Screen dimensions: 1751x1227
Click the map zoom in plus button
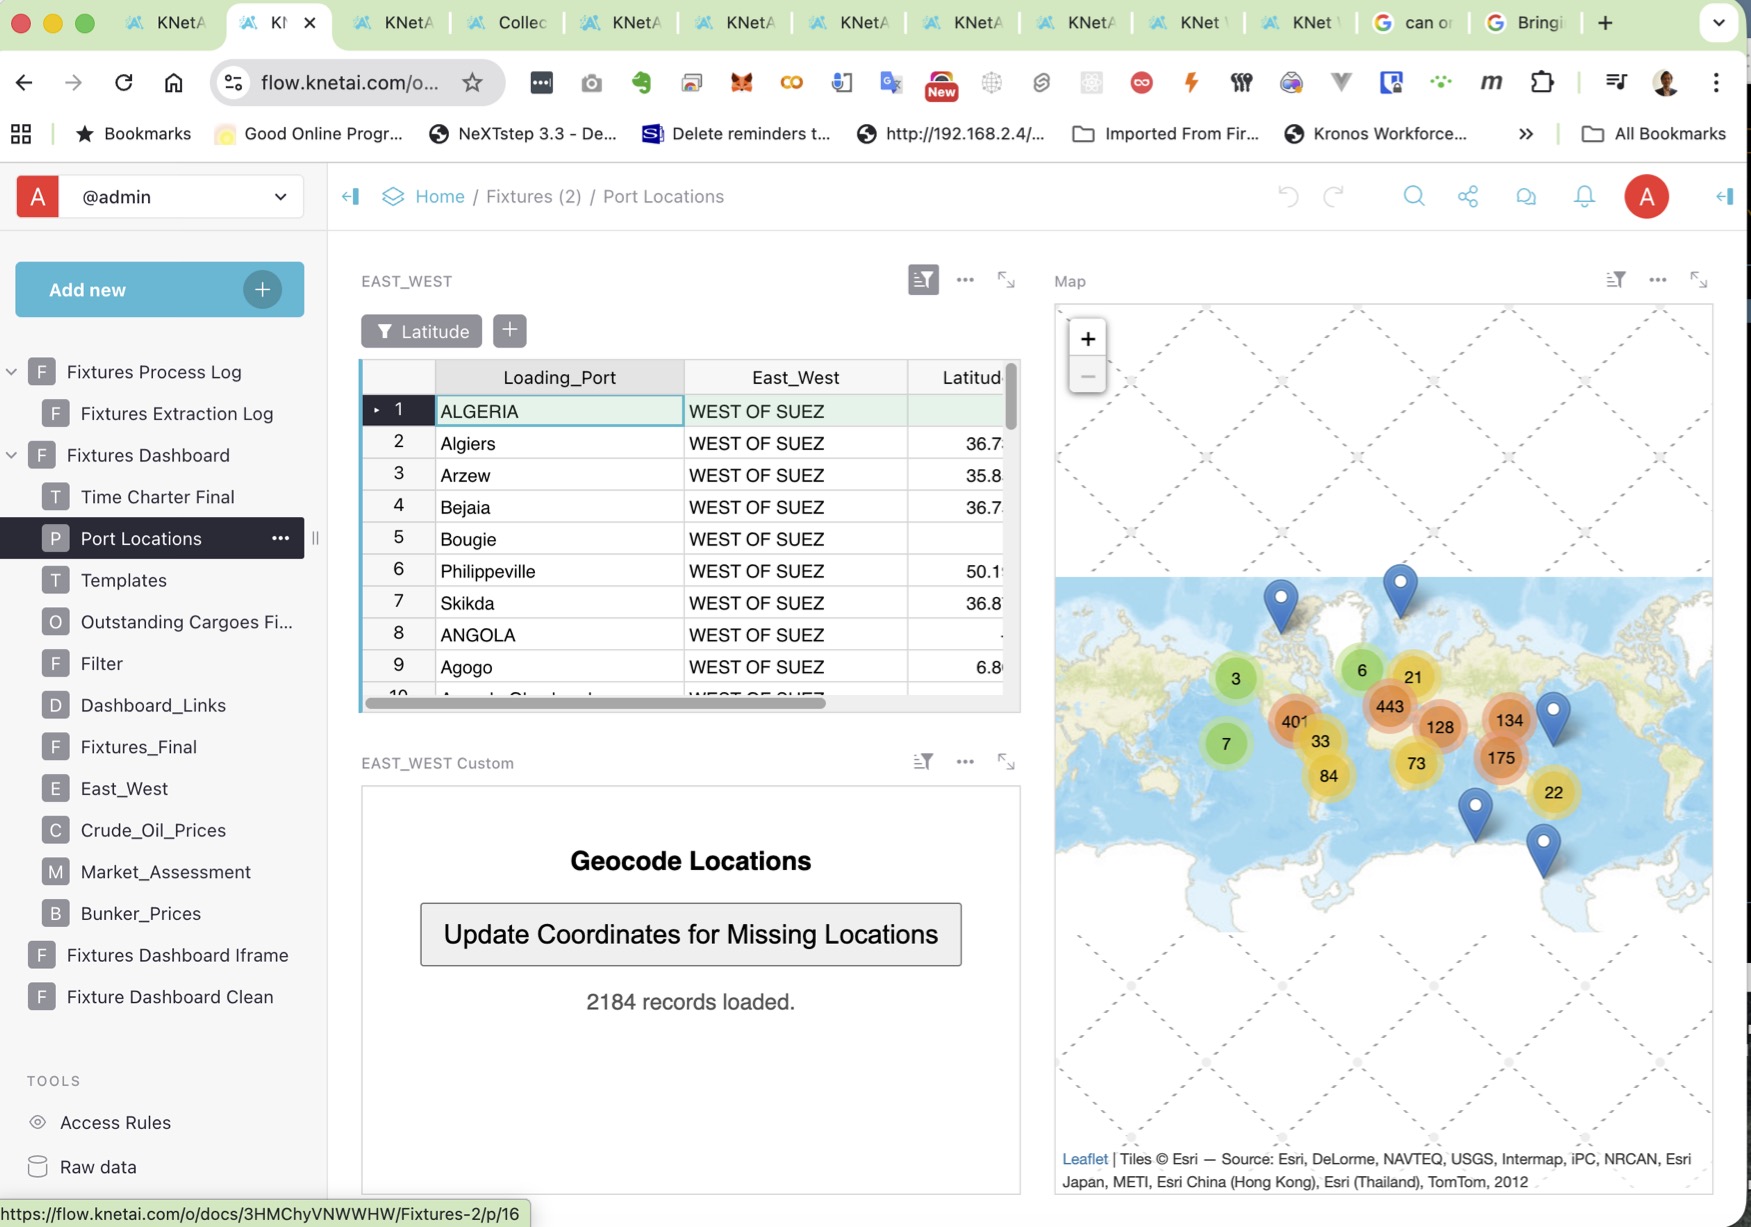tap(1087, 339)
